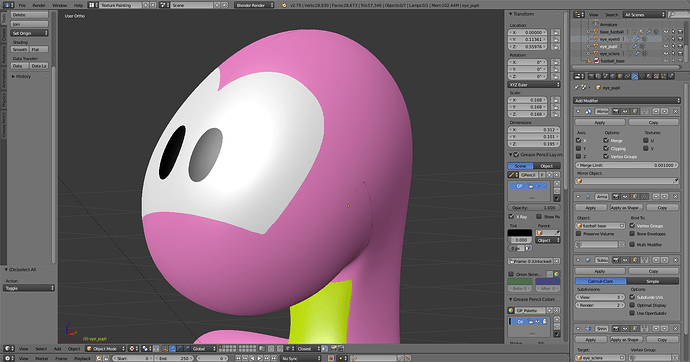Switch grease pencil source to Scene
The image size is (690, 362).
[521, 166]
